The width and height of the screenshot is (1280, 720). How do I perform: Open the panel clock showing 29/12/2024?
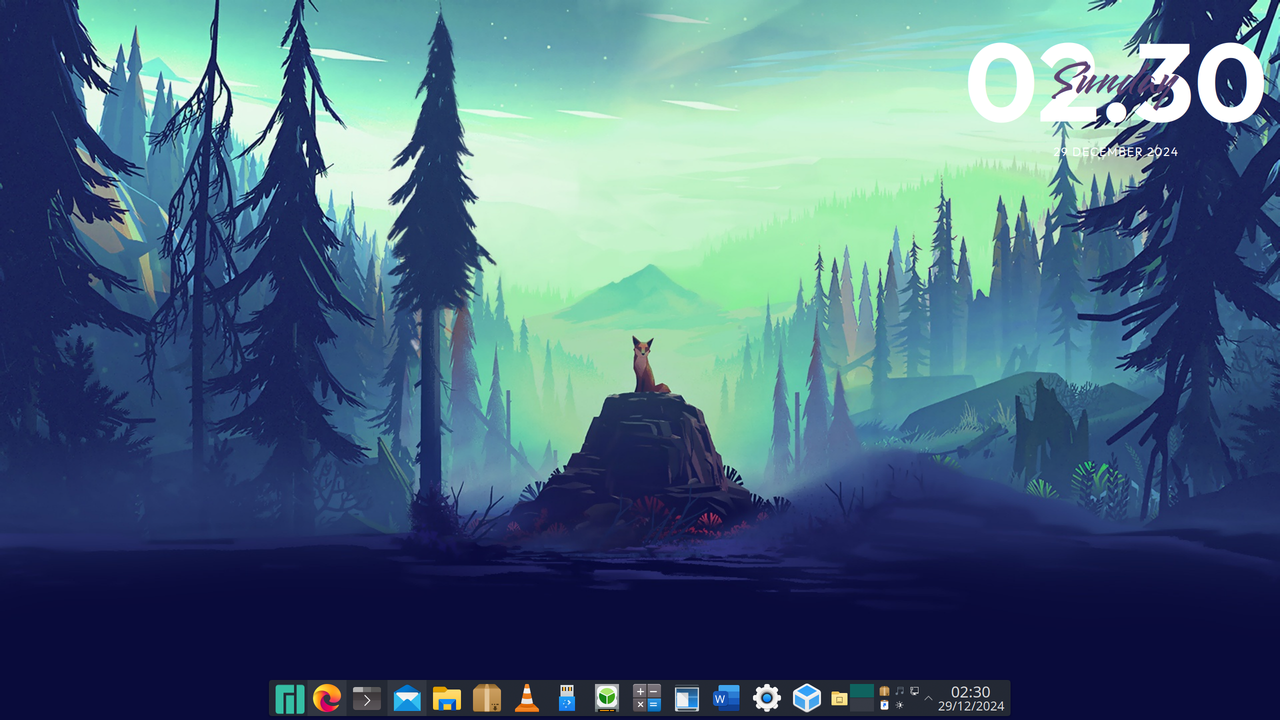(x=971, y=698)
